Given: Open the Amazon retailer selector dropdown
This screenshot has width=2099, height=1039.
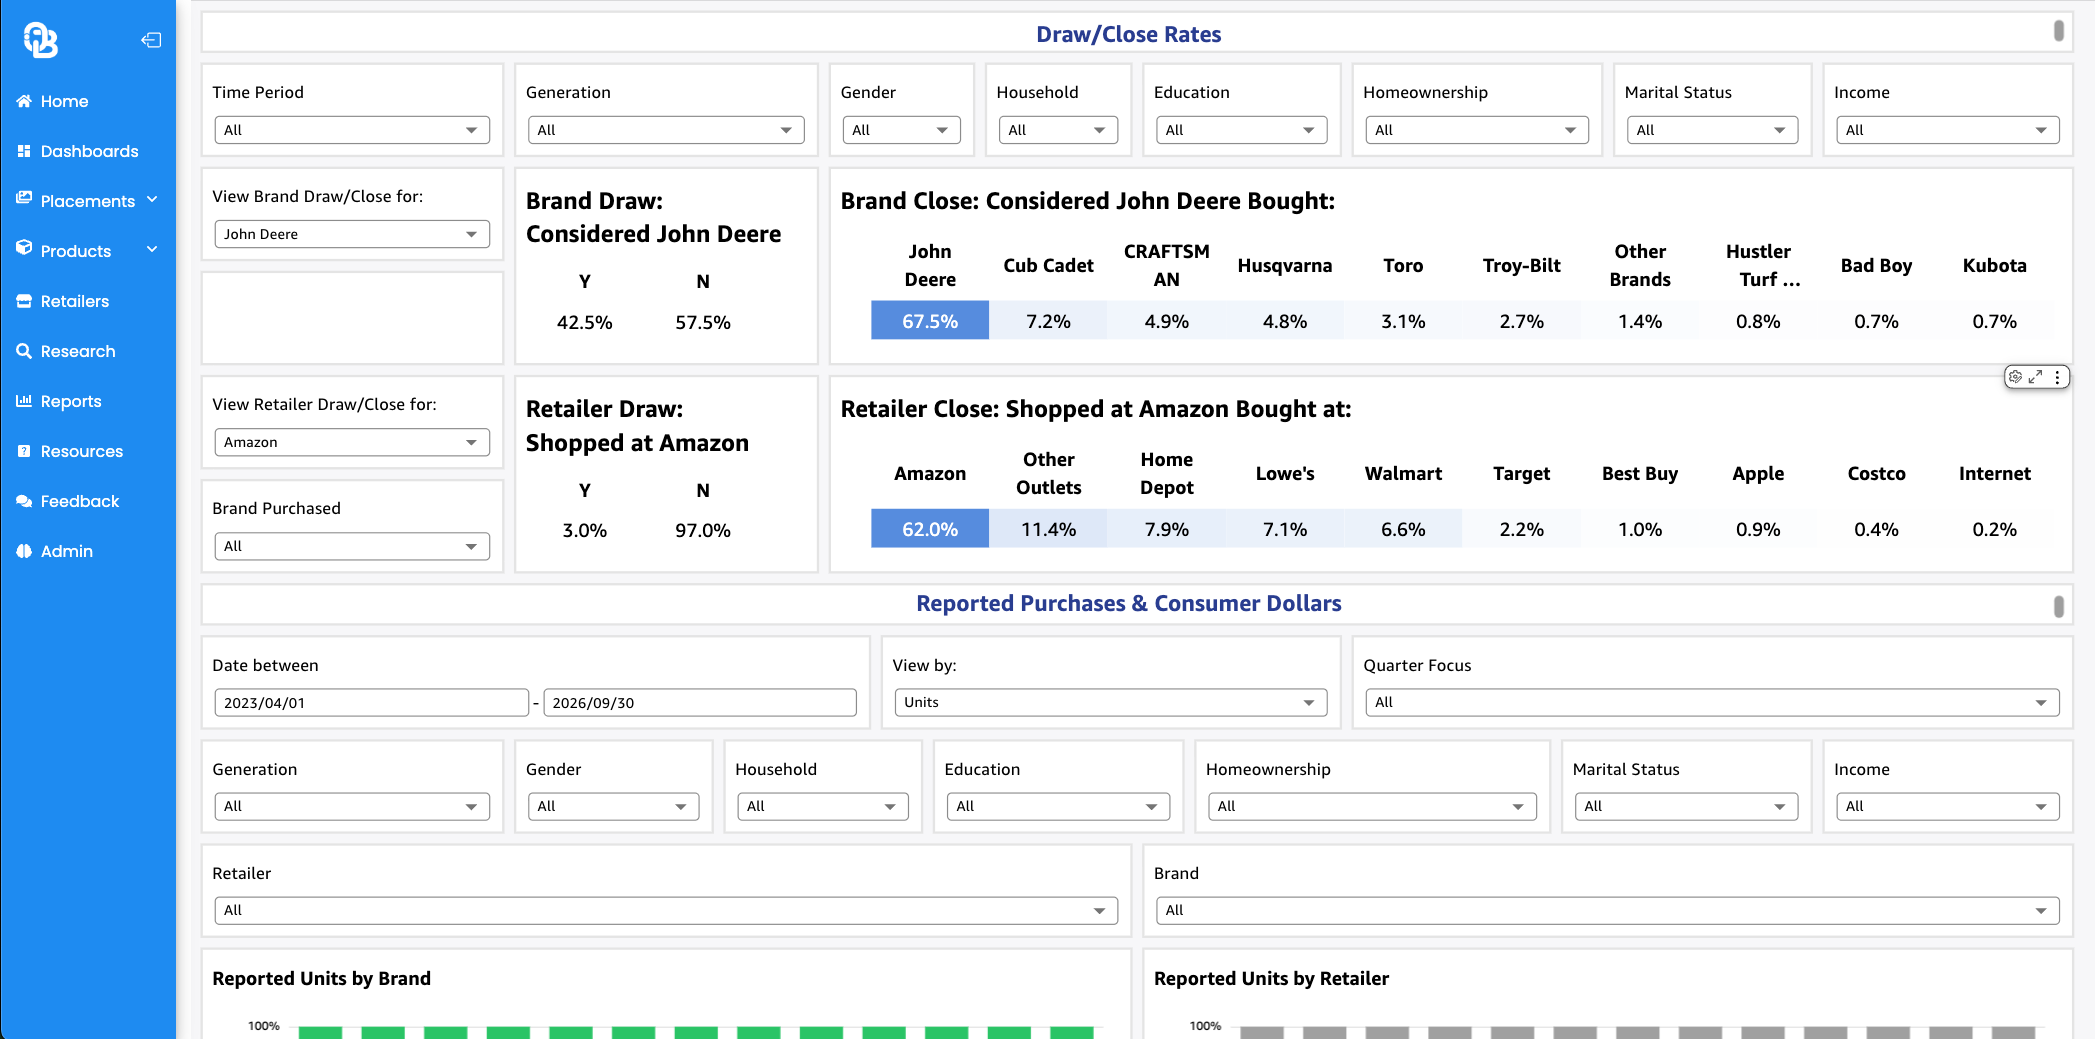Looking at the screenshot, I should [x=352, y=442].
